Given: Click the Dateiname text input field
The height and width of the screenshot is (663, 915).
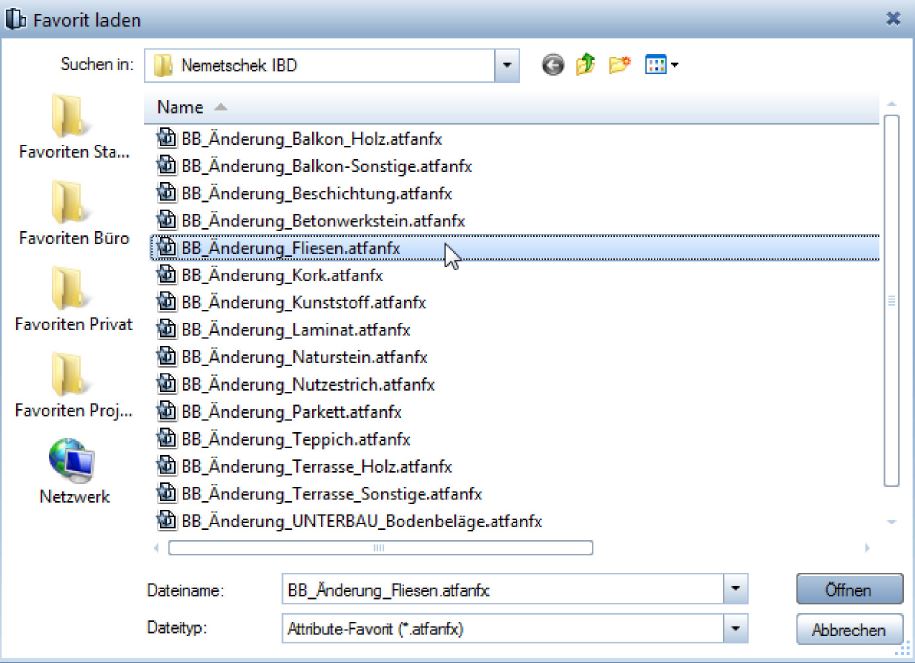Looking at the screenshot, I should tap(500, 590).
